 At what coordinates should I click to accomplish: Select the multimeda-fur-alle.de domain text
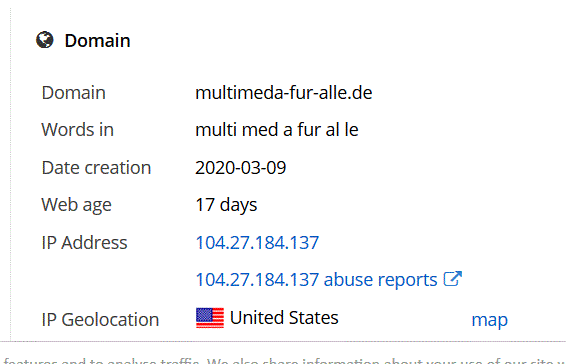(x=284, y=93)
